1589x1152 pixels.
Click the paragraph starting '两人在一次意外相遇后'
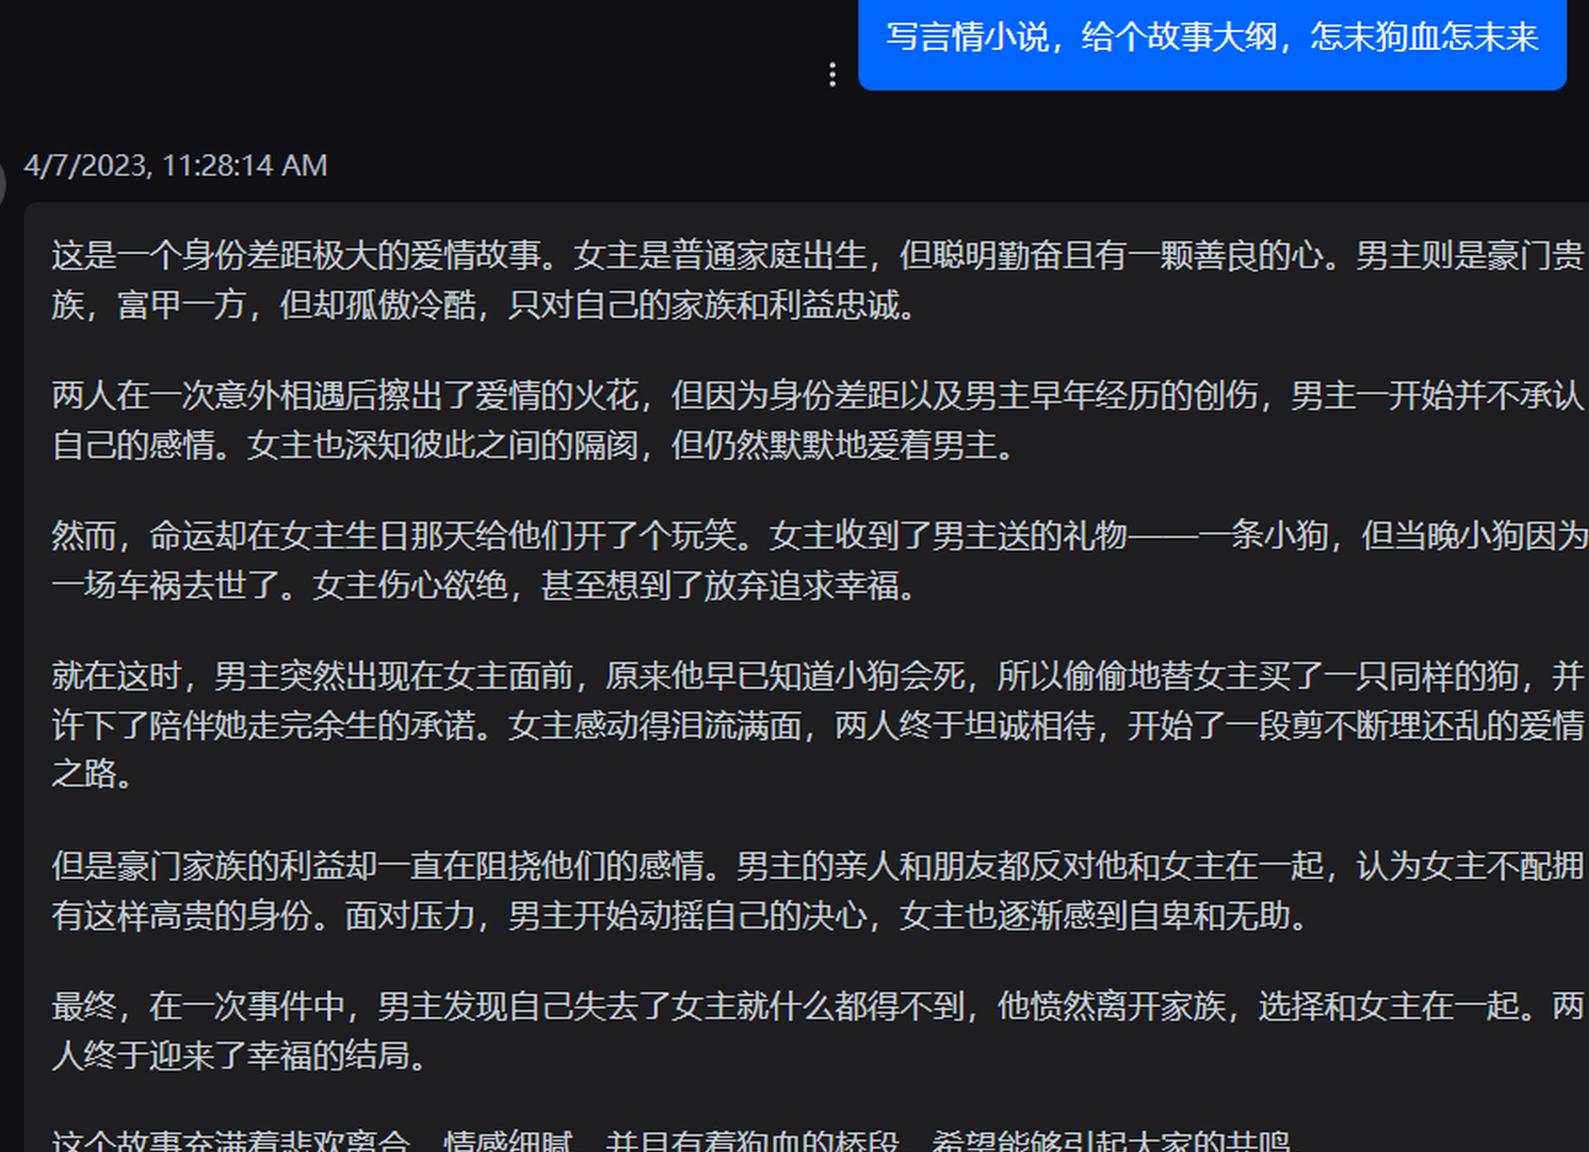(818, 420)
